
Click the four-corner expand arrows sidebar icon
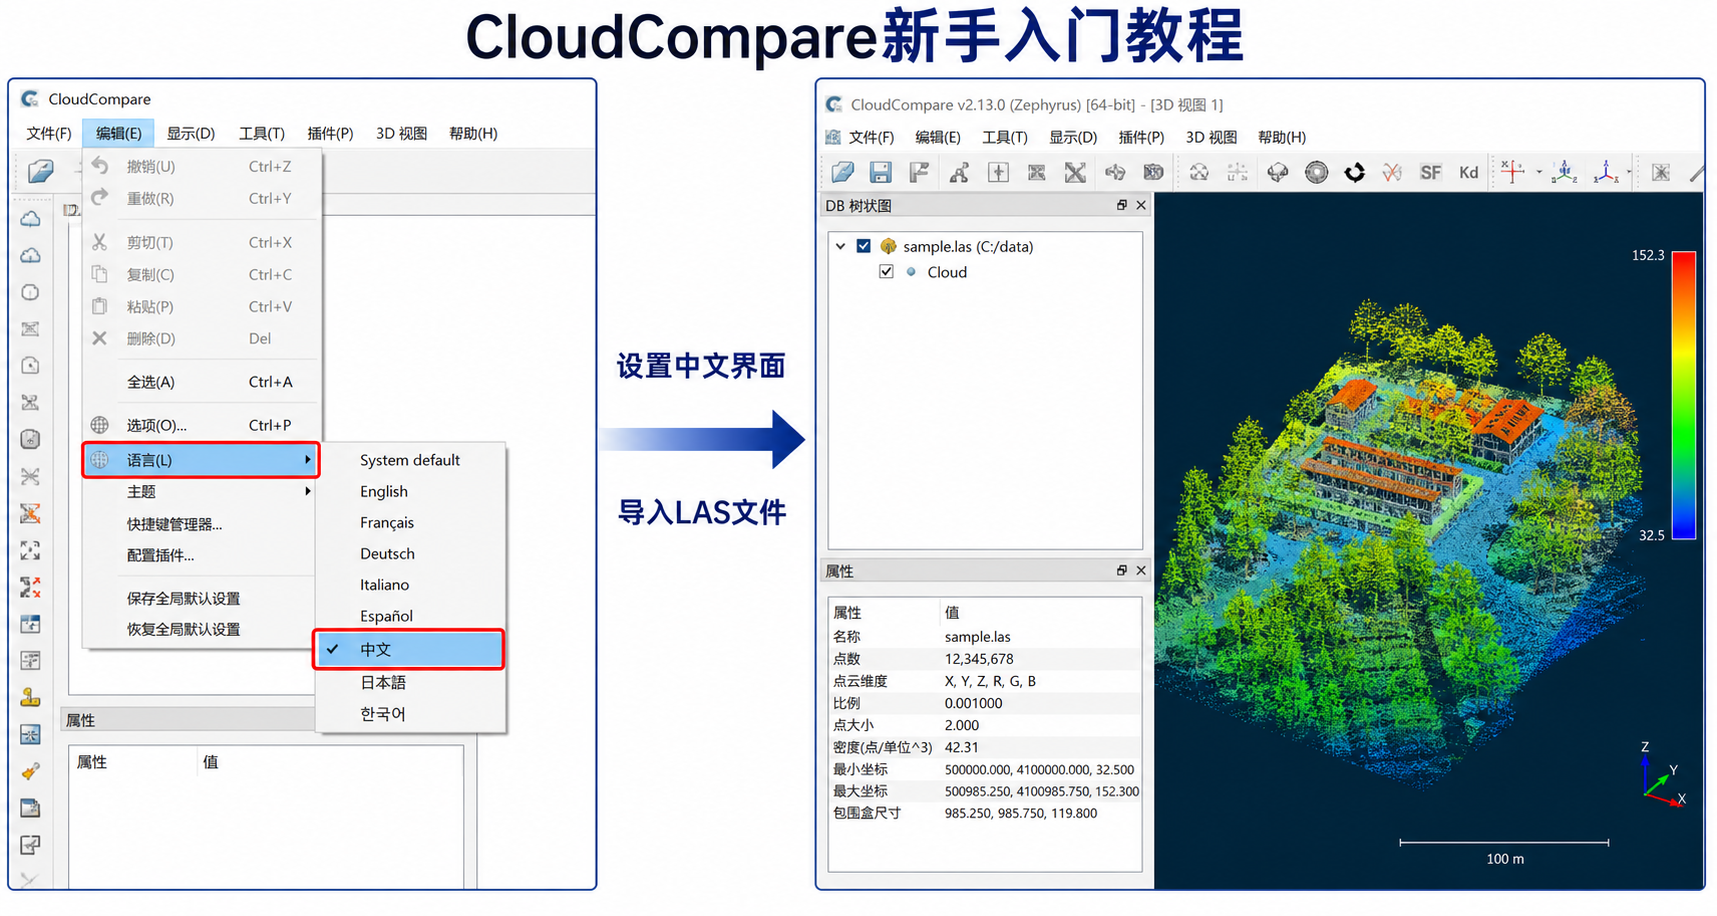click(30, 550)
